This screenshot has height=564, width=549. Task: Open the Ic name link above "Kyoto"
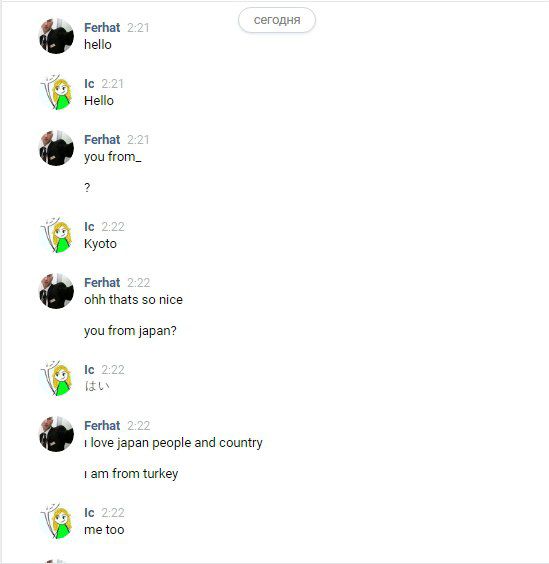coord(89,227)
